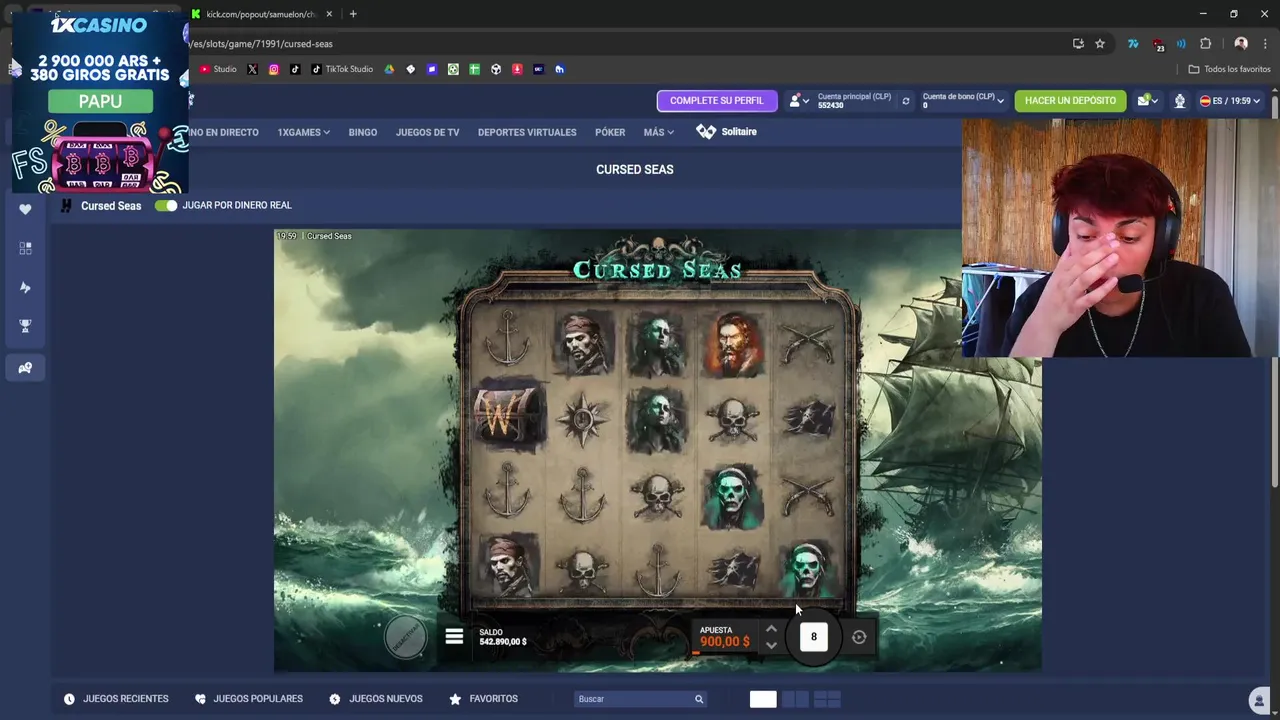Open the PÓKER section

pos(610,132)
